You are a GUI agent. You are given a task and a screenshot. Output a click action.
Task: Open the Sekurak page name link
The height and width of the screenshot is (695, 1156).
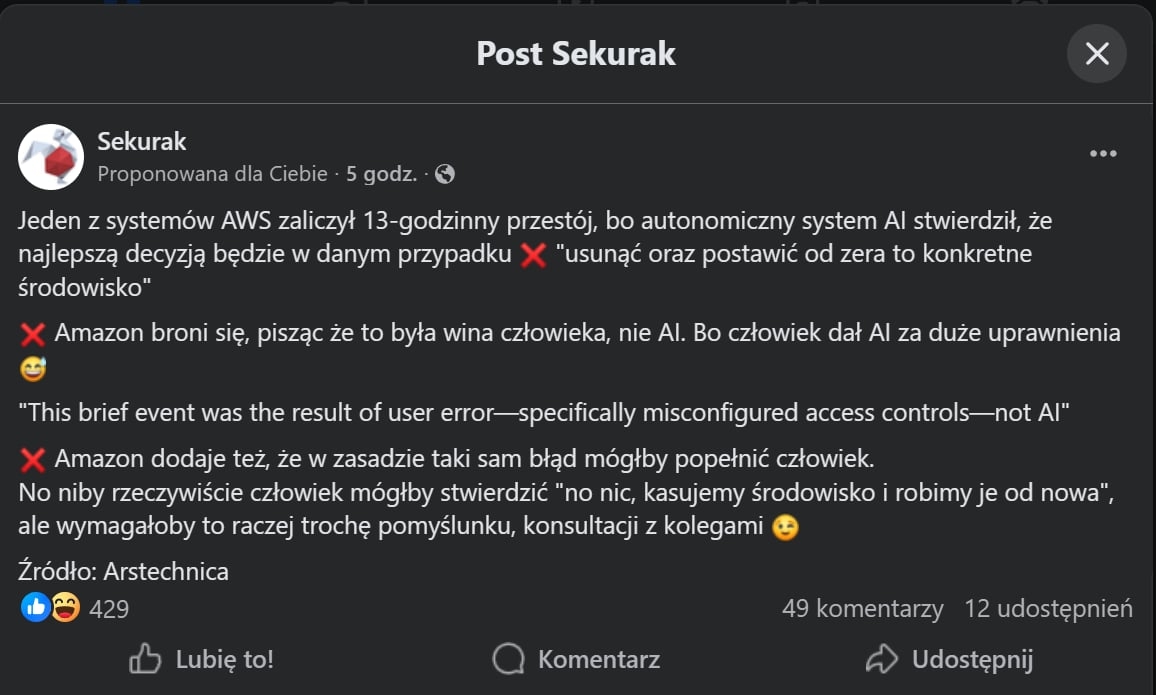(x=142, y=142)
